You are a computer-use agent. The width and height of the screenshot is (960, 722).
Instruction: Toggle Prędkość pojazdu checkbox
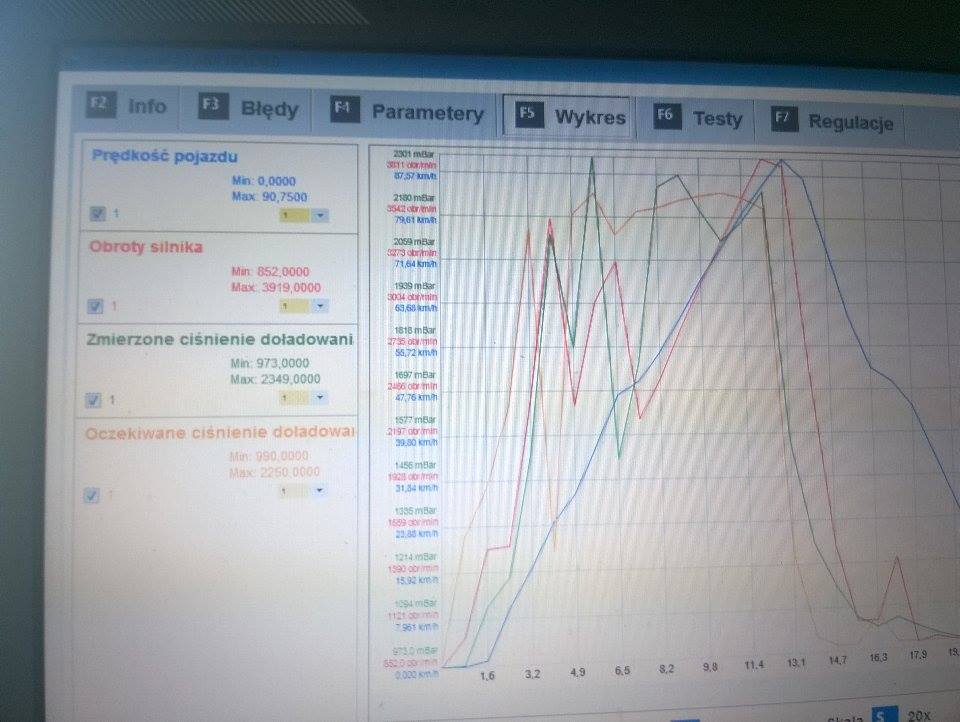pyautogui.click(x=97, y=213)
